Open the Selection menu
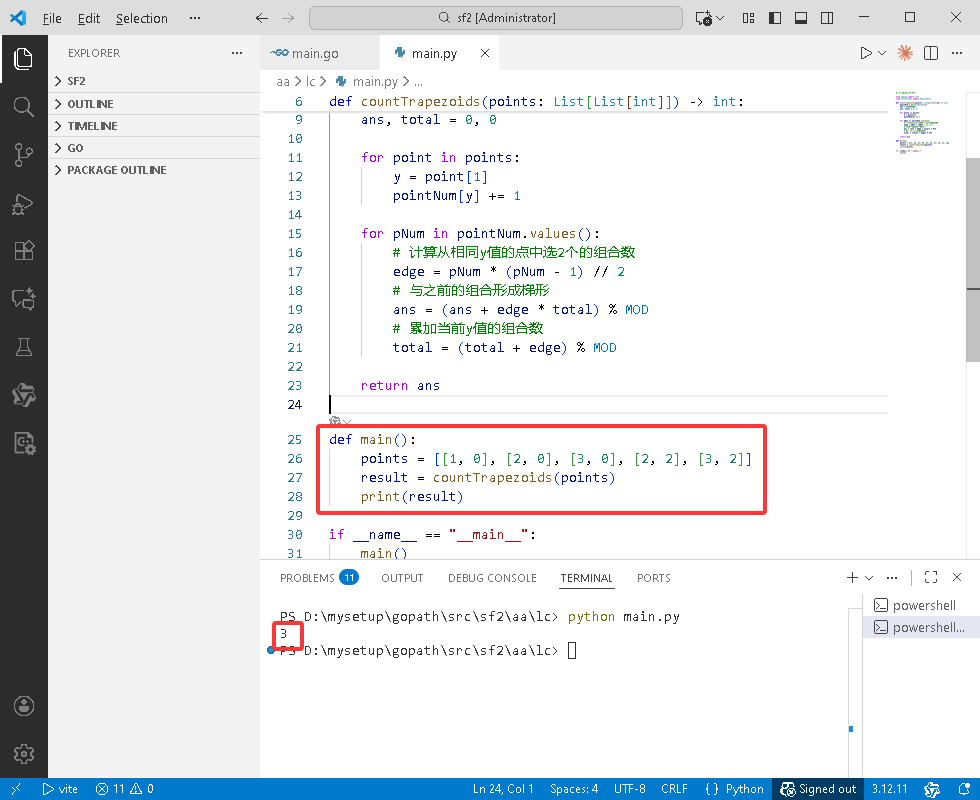Screen dimensions: 980x800 click(142, 18)
